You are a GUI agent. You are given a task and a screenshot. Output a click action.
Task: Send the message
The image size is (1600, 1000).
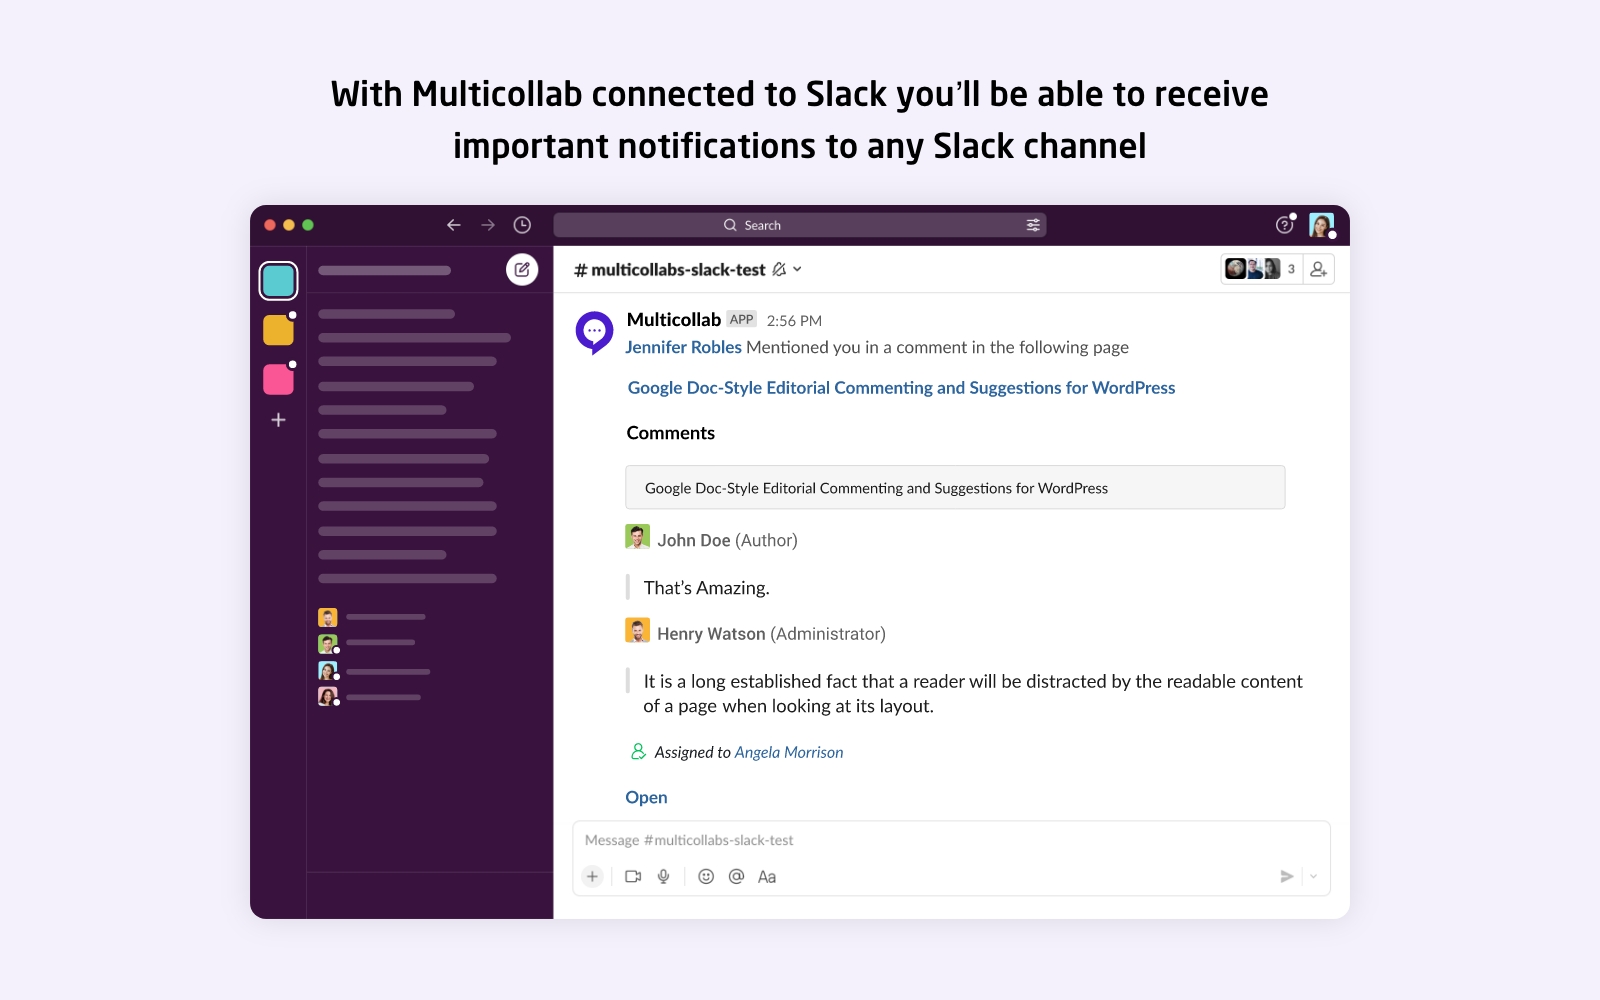click(x=1287, y=876)
